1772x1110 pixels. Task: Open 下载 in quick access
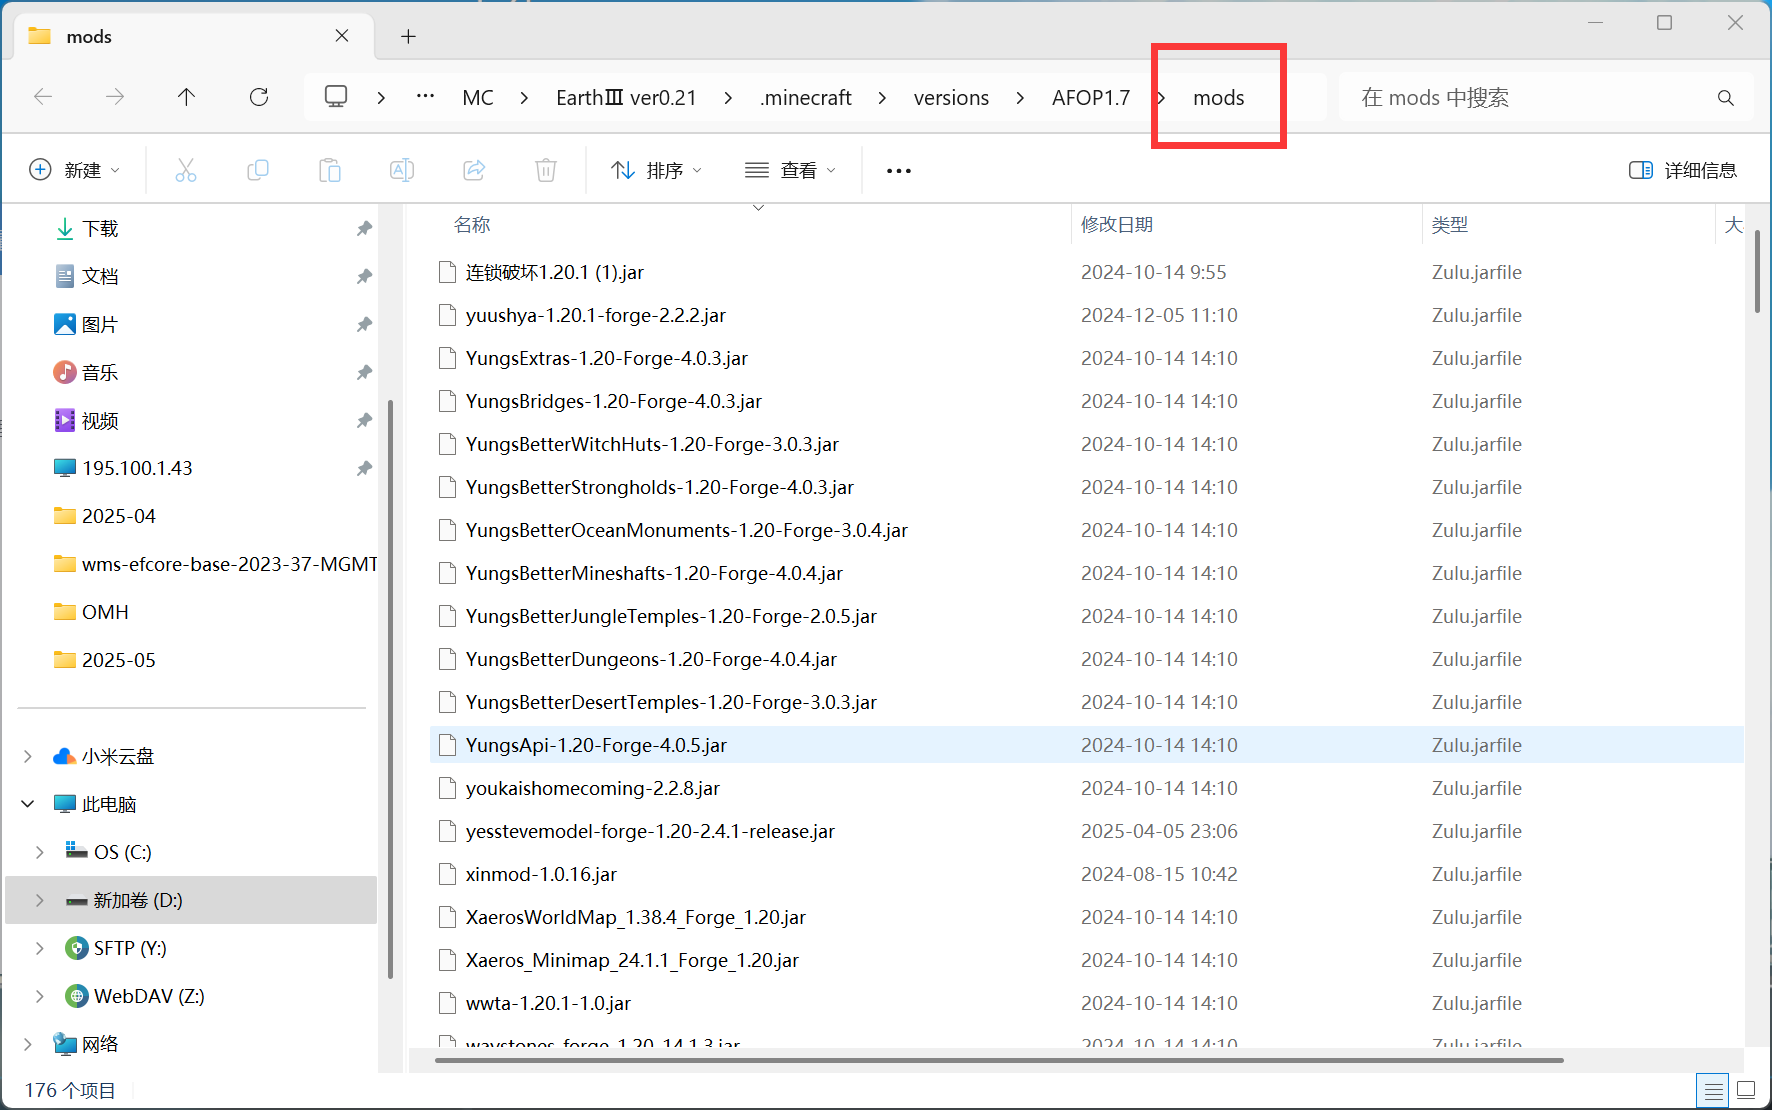100,229
